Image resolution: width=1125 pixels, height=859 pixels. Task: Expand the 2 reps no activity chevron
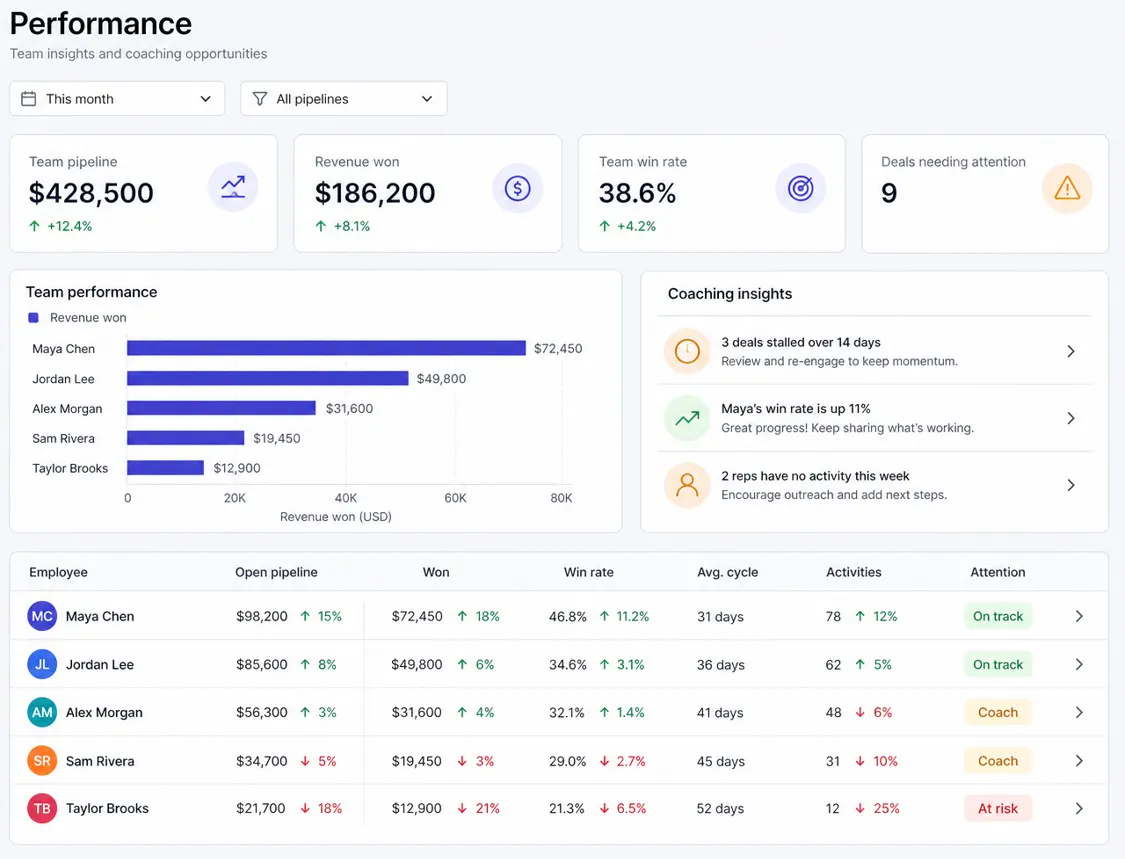tap(1070, 485)
